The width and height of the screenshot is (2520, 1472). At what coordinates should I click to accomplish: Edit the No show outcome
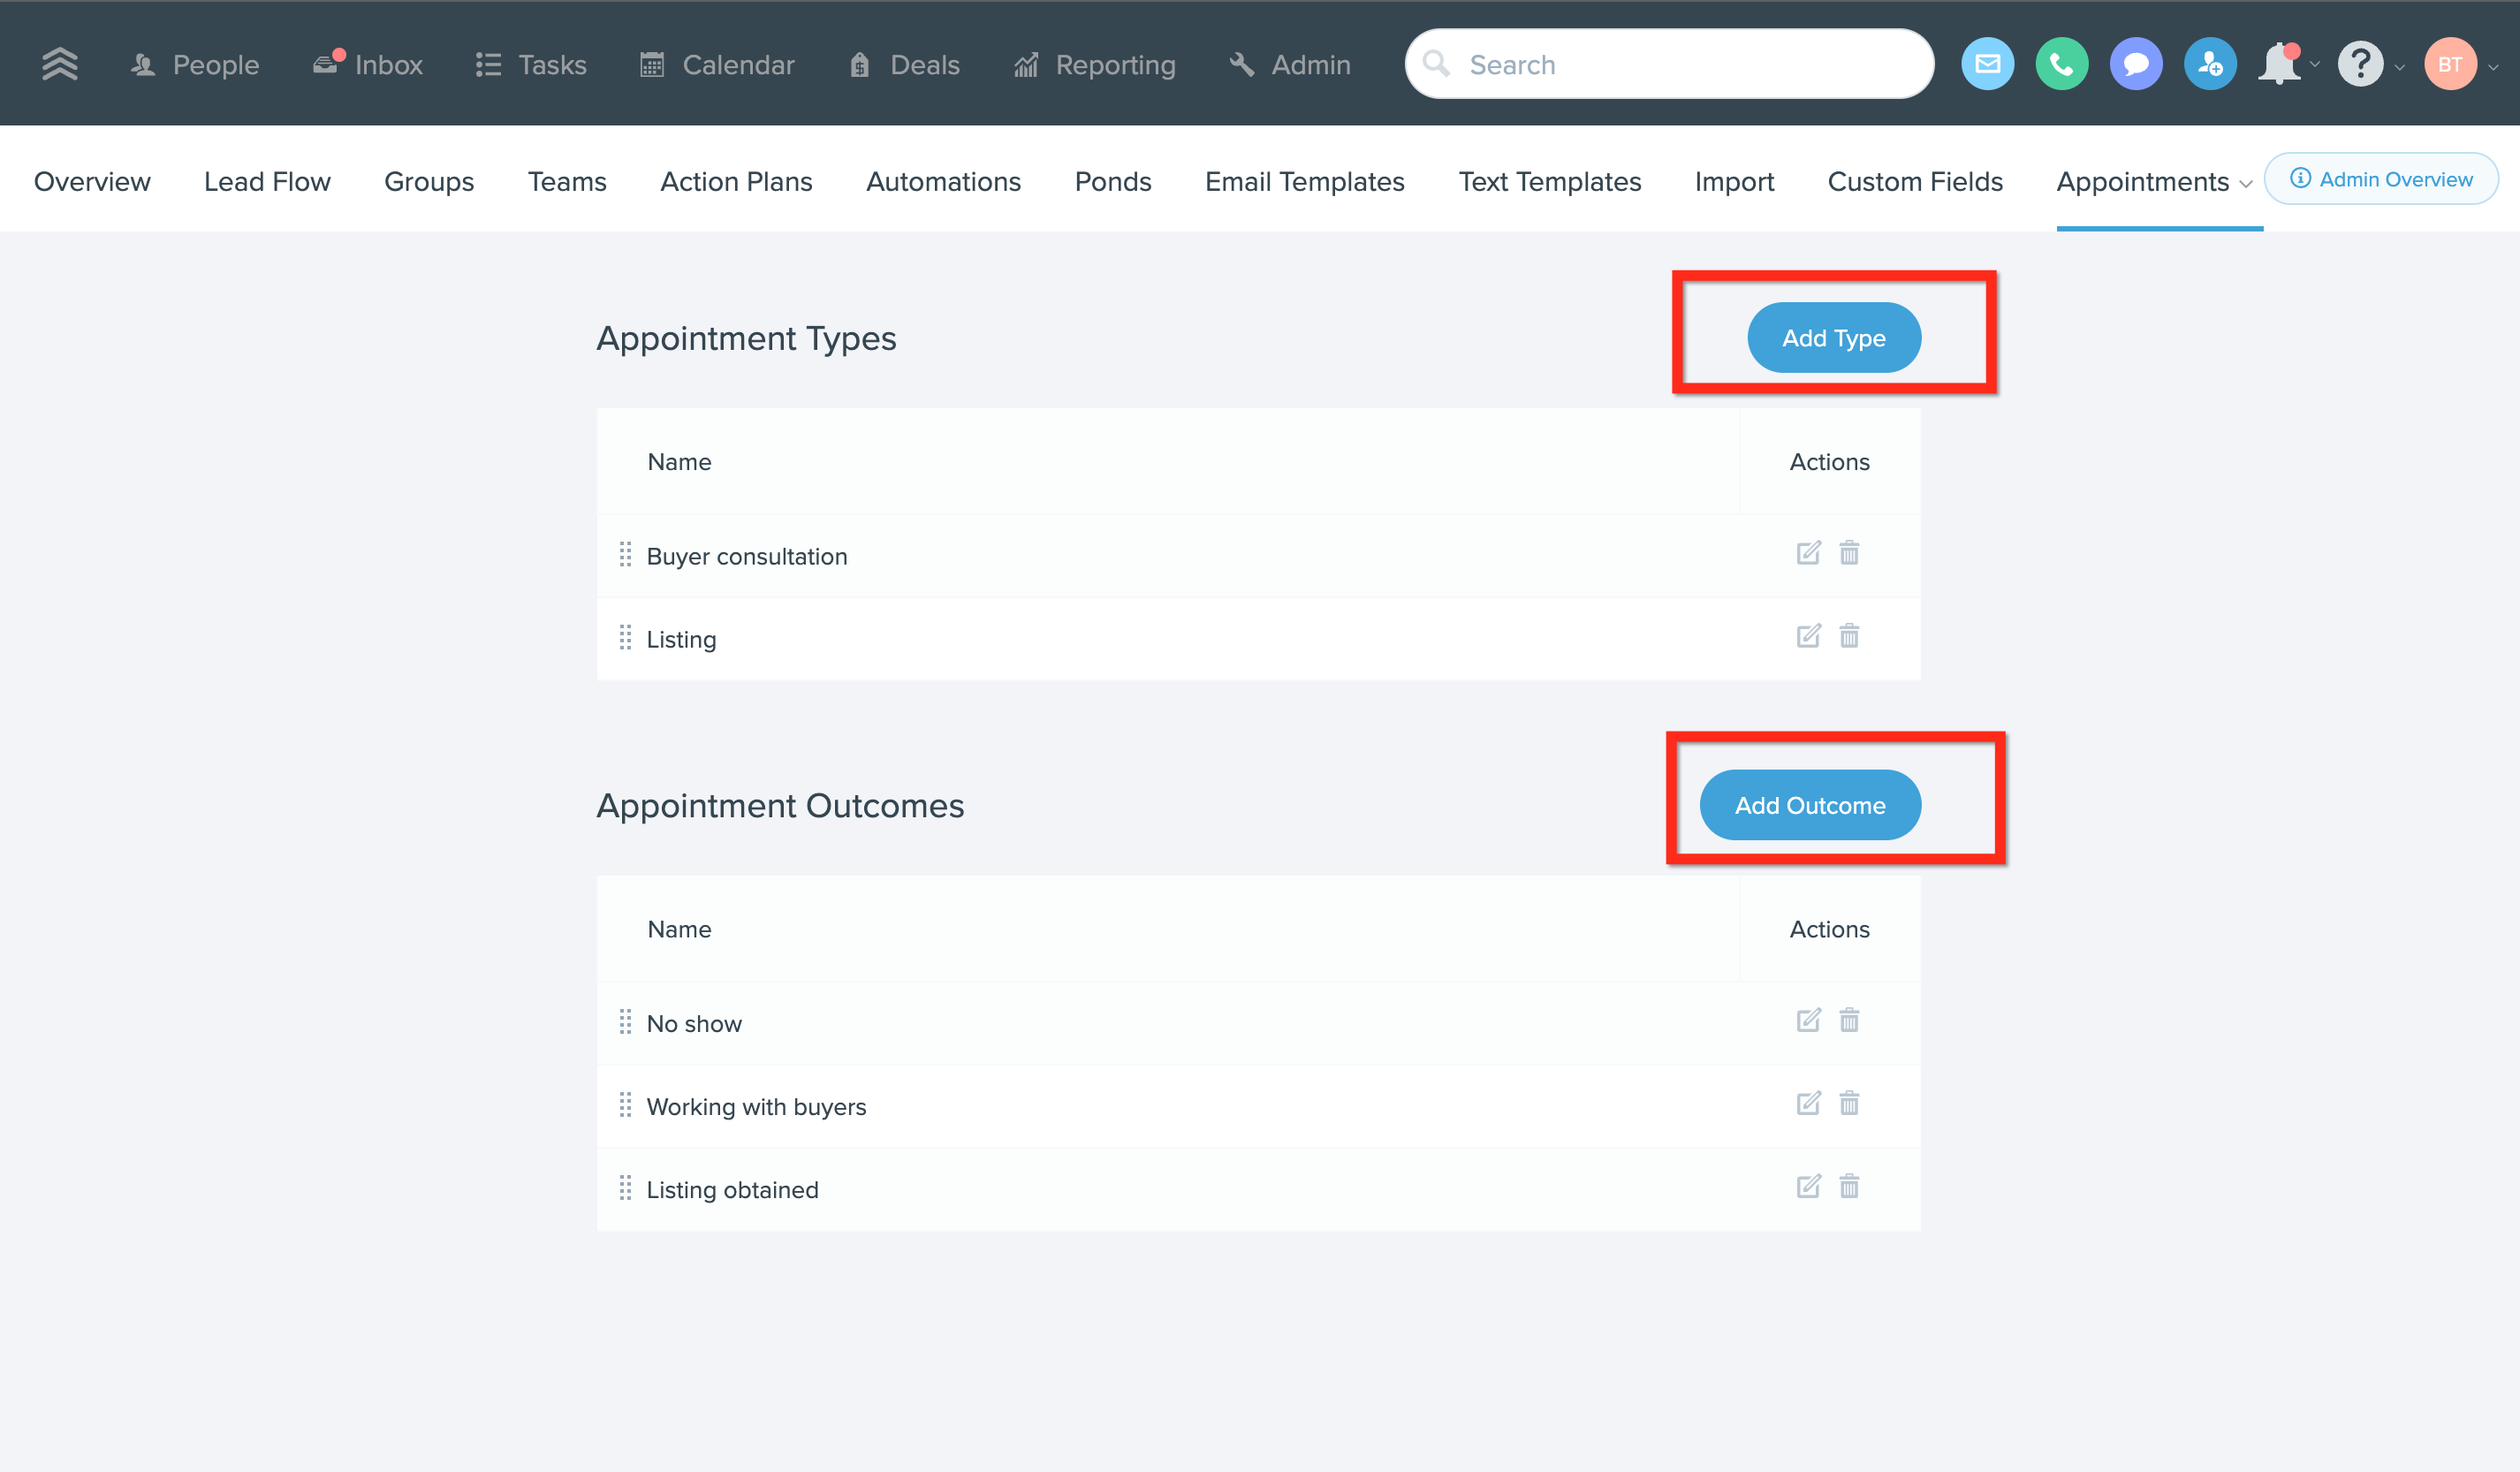[x=1807, y=1021]
